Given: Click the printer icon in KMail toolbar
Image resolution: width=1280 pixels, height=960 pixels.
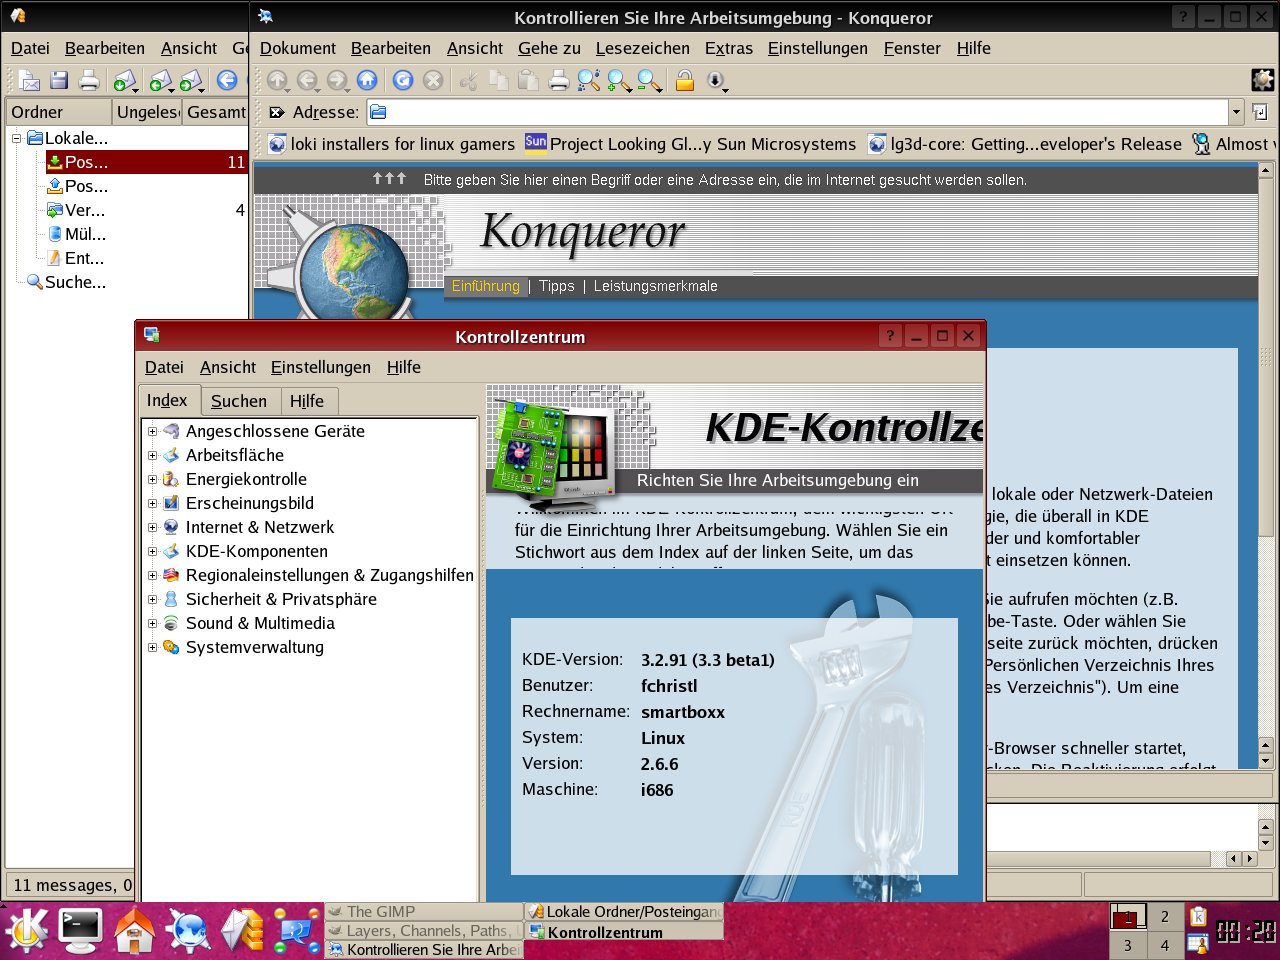Looking at the screenshot, I should [89, 81].
